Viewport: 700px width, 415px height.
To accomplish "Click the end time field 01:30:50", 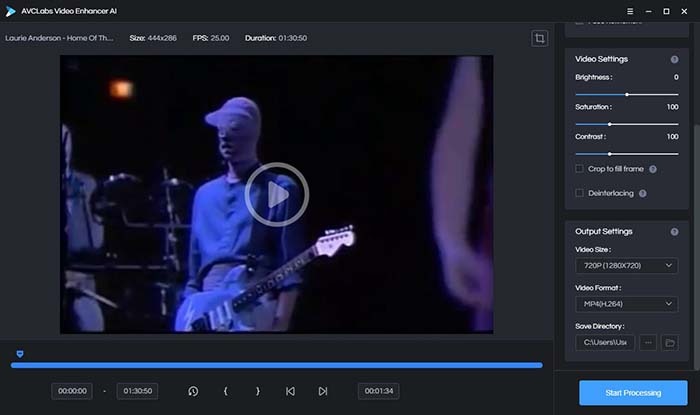I will click(x=137, y=391).
